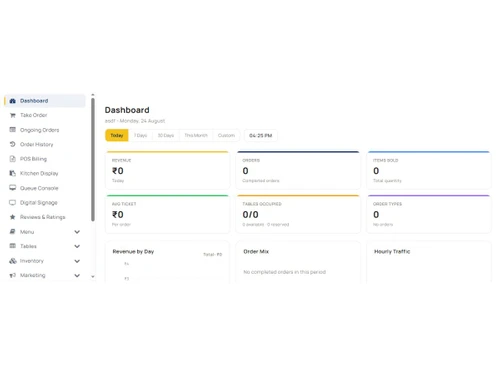Expand the Inventory section chevron
Viewport: 500px width, 375px height.
click(x=77, y=261)
